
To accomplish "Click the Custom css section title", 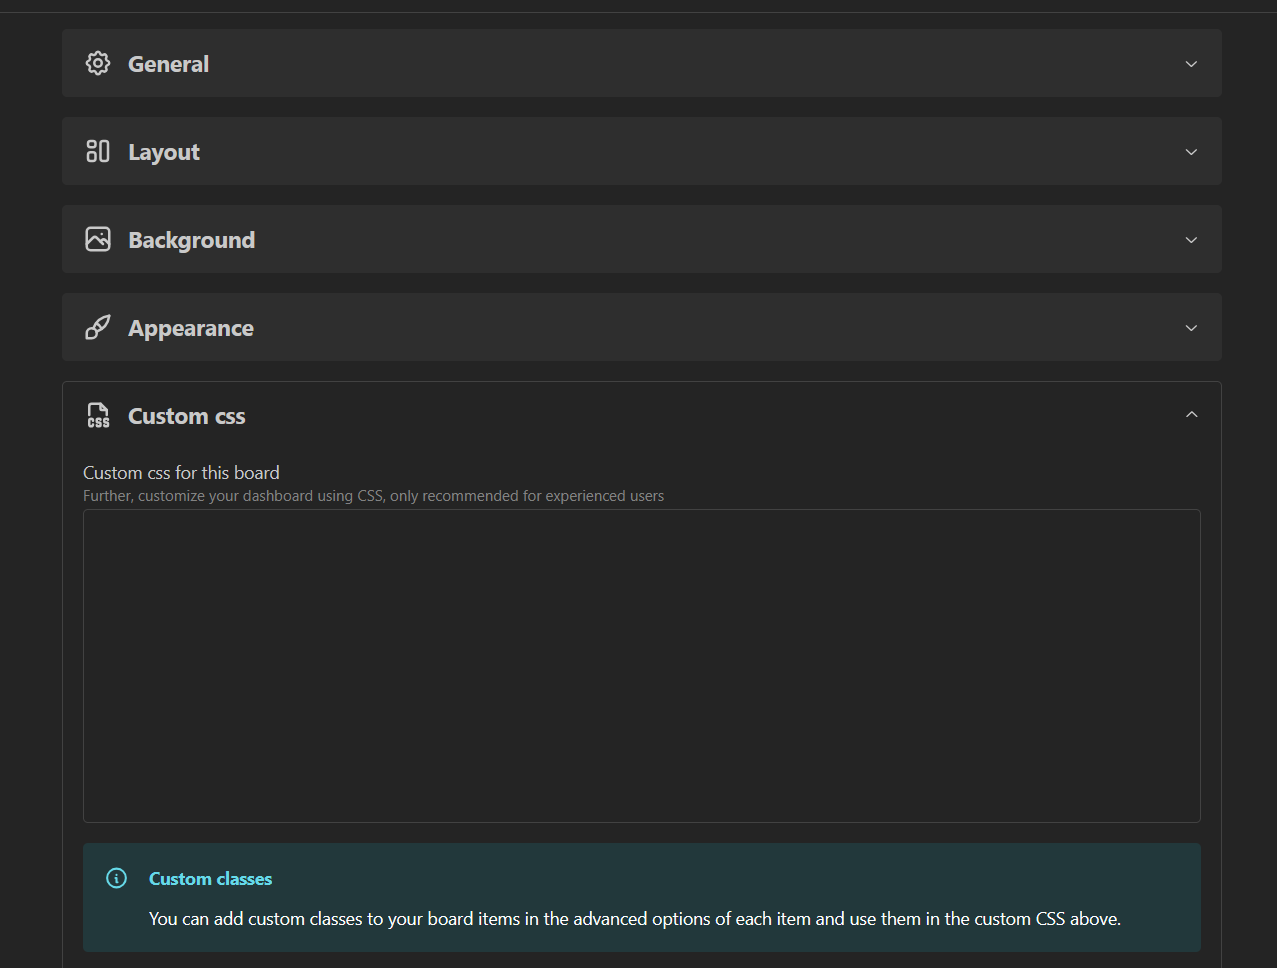I will click(x=186, y=416).
